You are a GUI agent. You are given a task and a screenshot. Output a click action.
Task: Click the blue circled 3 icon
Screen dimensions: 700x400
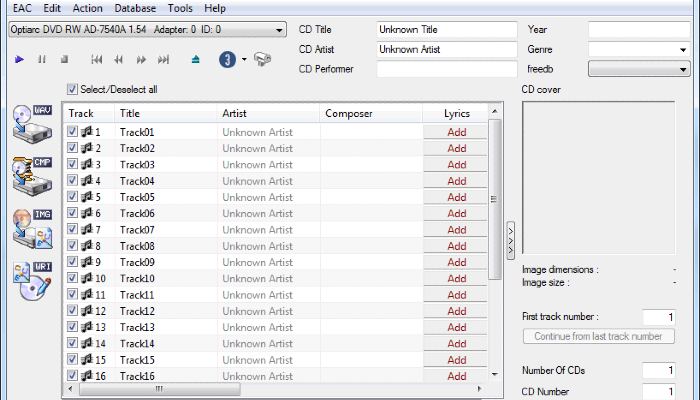pos(227,59)
